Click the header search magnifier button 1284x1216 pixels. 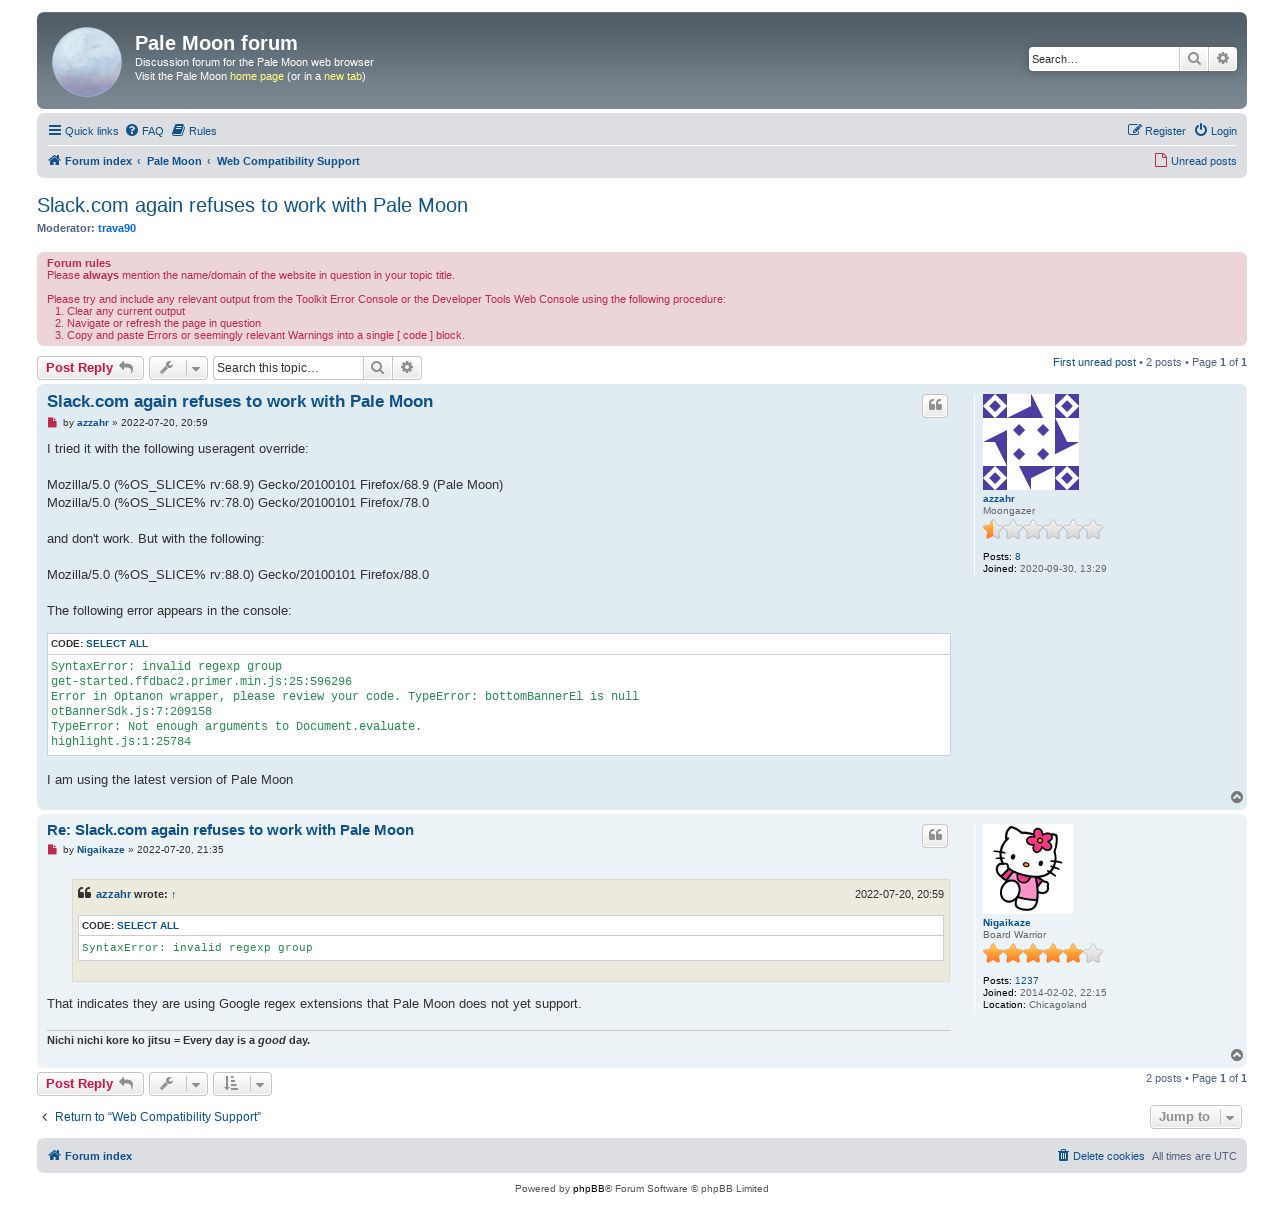[1194, 59]
